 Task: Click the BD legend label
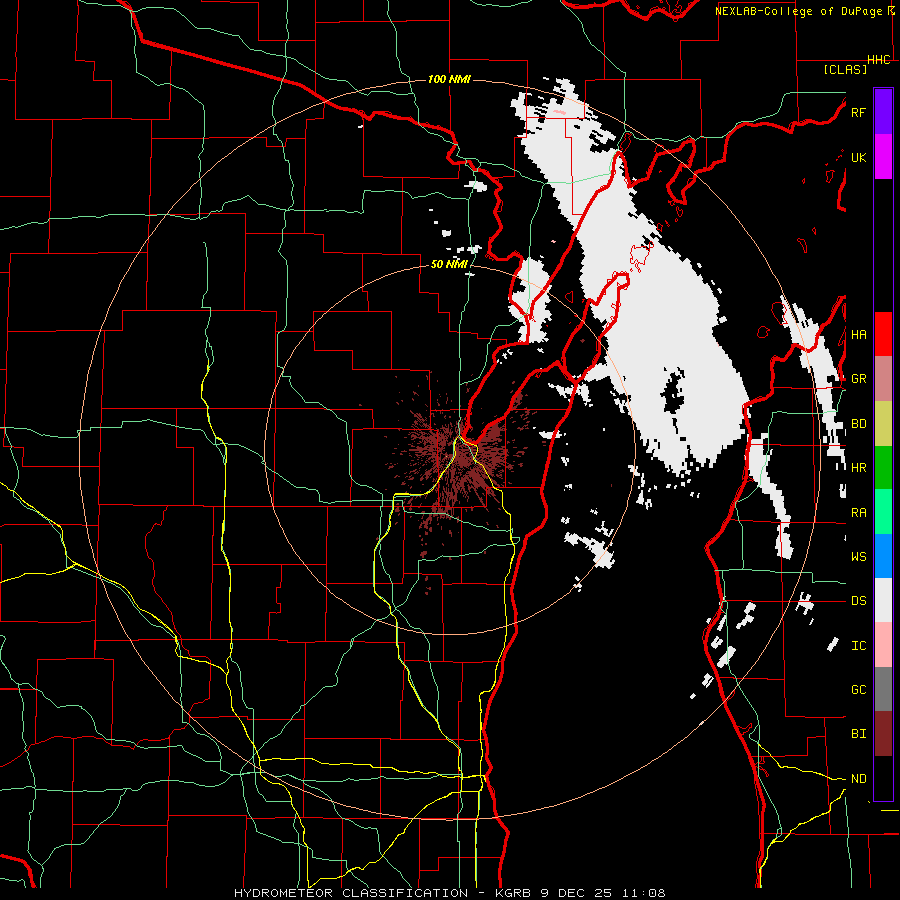click(858, 424)
